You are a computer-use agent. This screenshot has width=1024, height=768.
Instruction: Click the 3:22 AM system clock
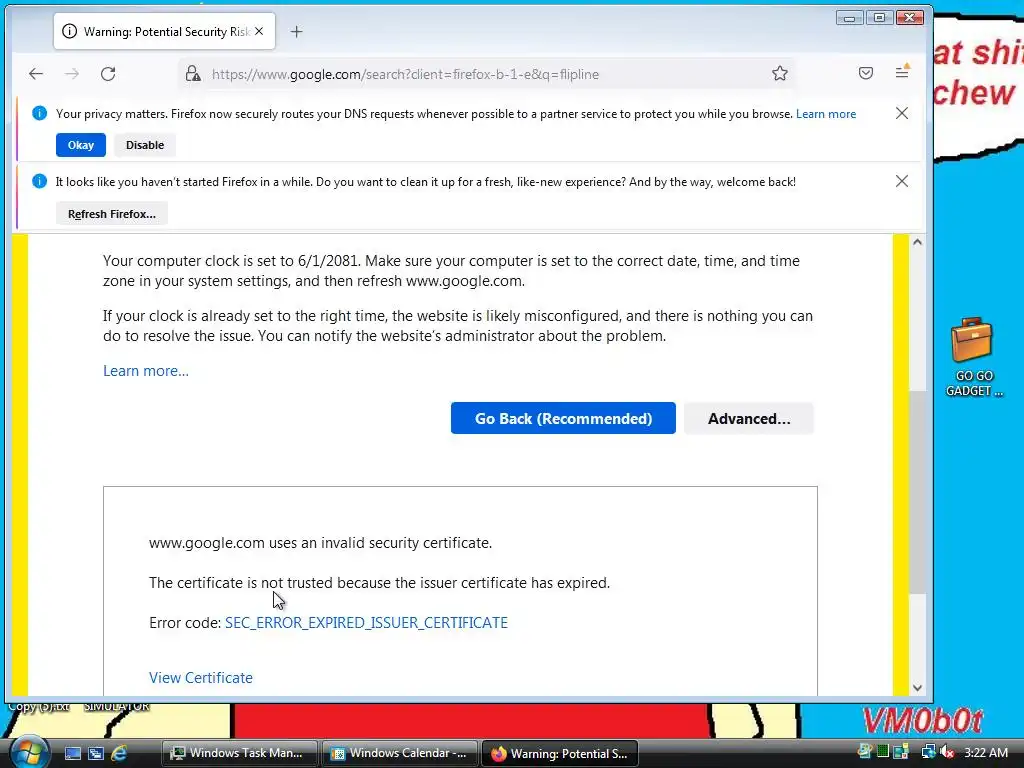(x=986, y=753)
